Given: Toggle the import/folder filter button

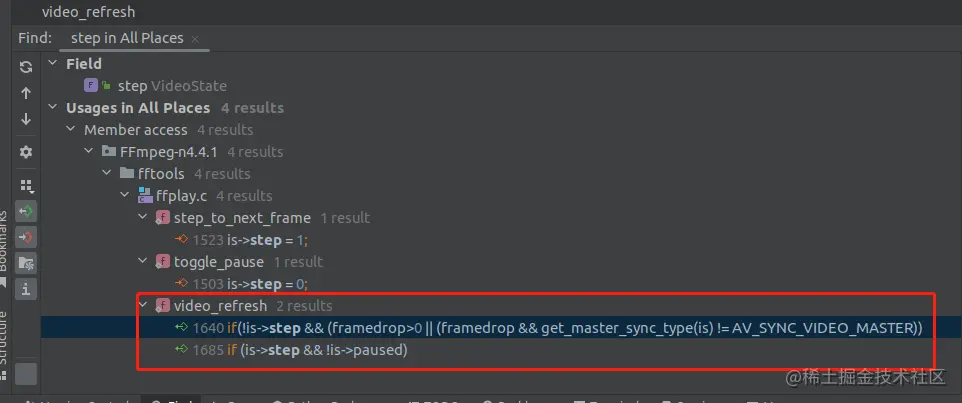Looking at the screenshot, I should pyautogui.click(x=26, y=263).
